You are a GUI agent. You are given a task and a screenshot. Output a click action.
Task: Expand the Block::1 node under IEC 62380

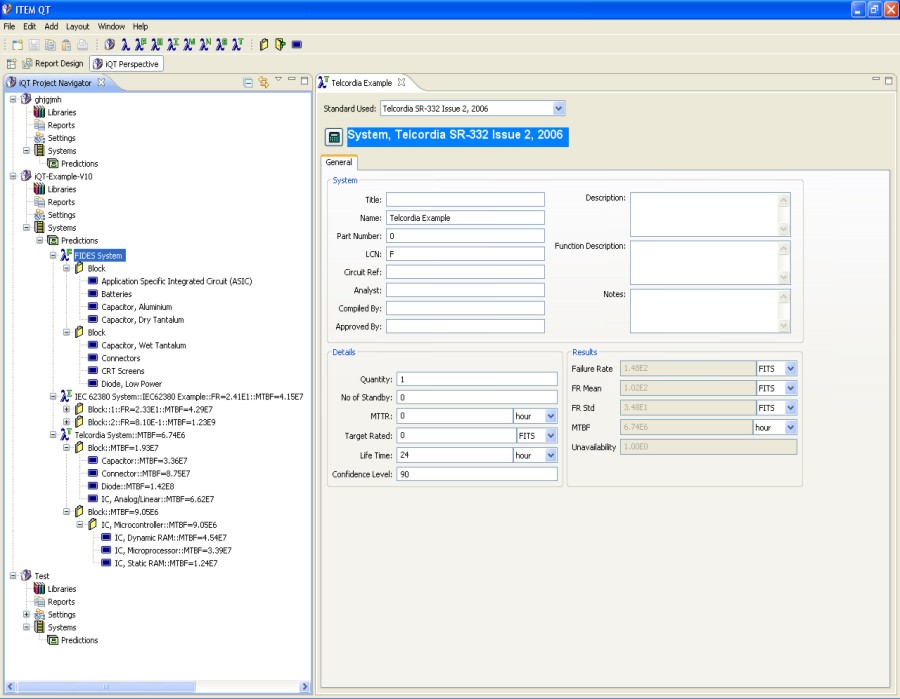click(x=66, y=409)
